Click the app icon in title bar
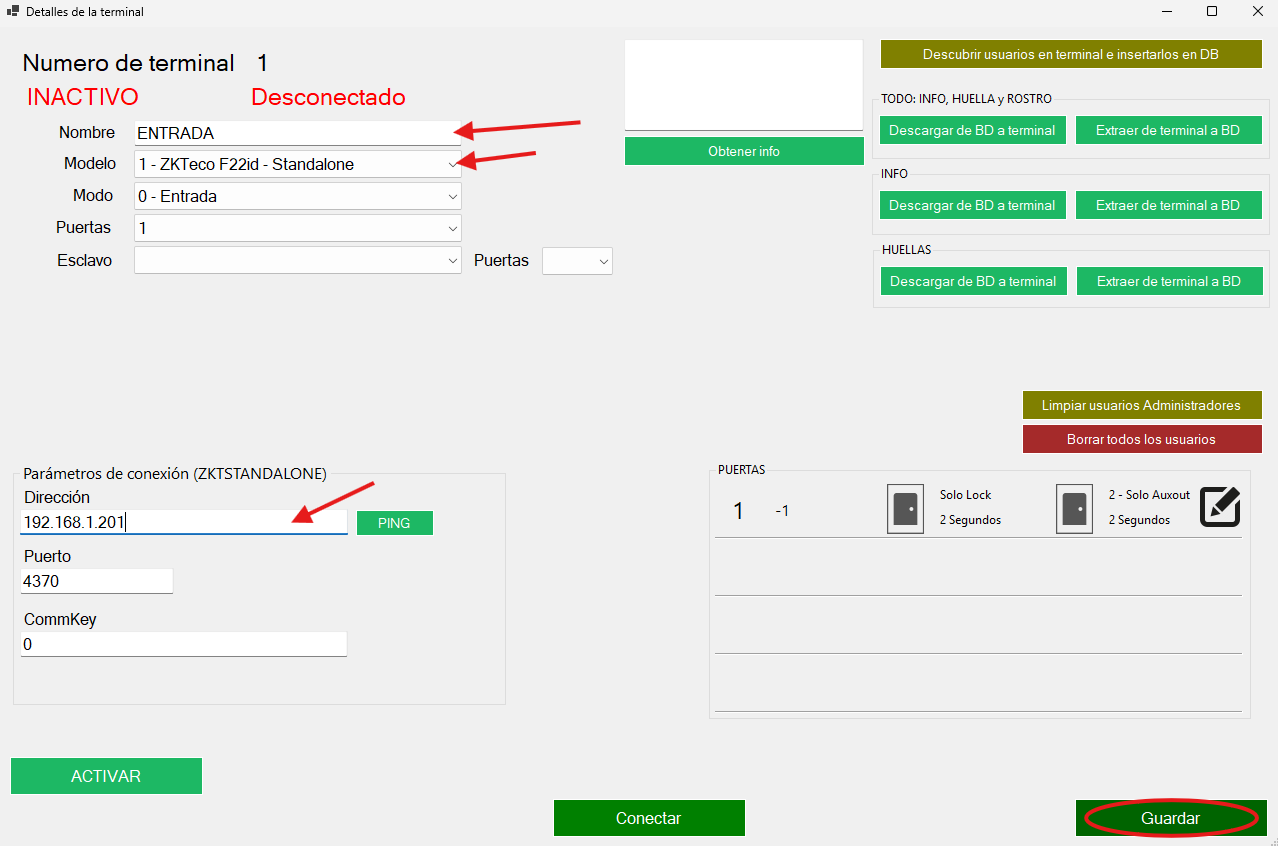This screenshot has height=846, width=1278. (x=13, y=12)
